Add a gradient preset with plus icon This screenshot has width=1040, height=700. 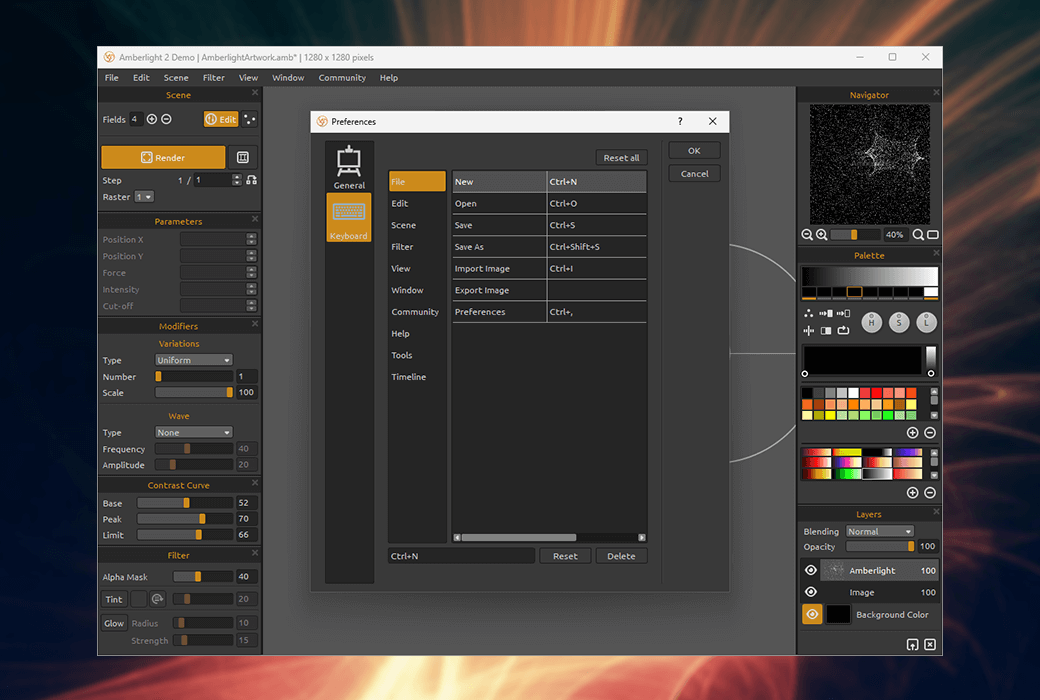913,492
